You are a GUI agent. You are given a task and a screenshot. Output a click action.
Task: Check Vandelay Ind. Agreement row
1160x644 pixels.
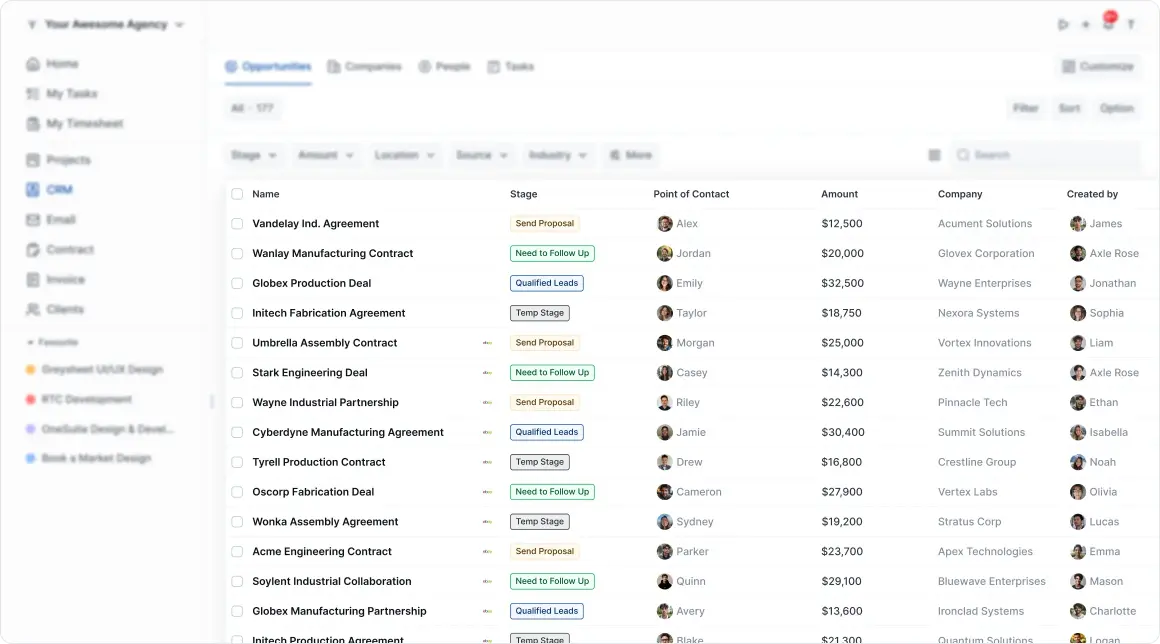(237, 223)
